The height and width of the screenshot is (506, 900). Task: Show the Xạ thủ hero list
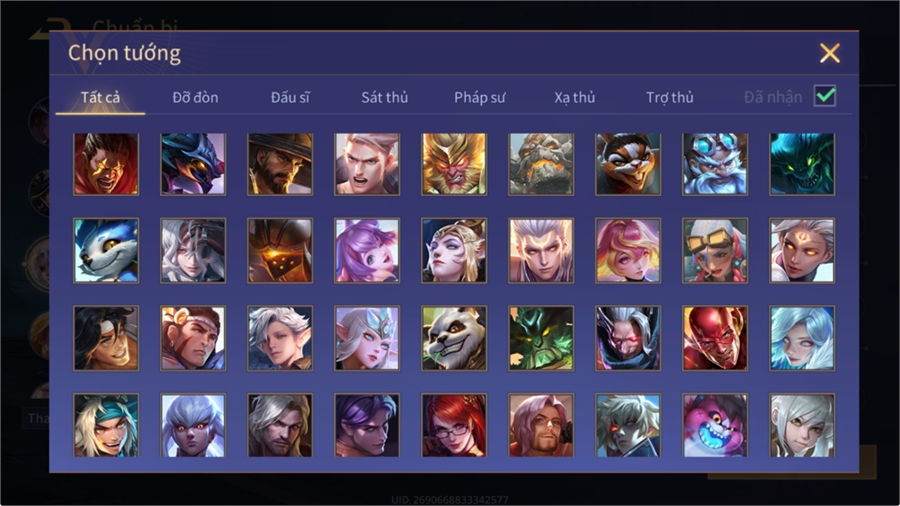(575, 98)
